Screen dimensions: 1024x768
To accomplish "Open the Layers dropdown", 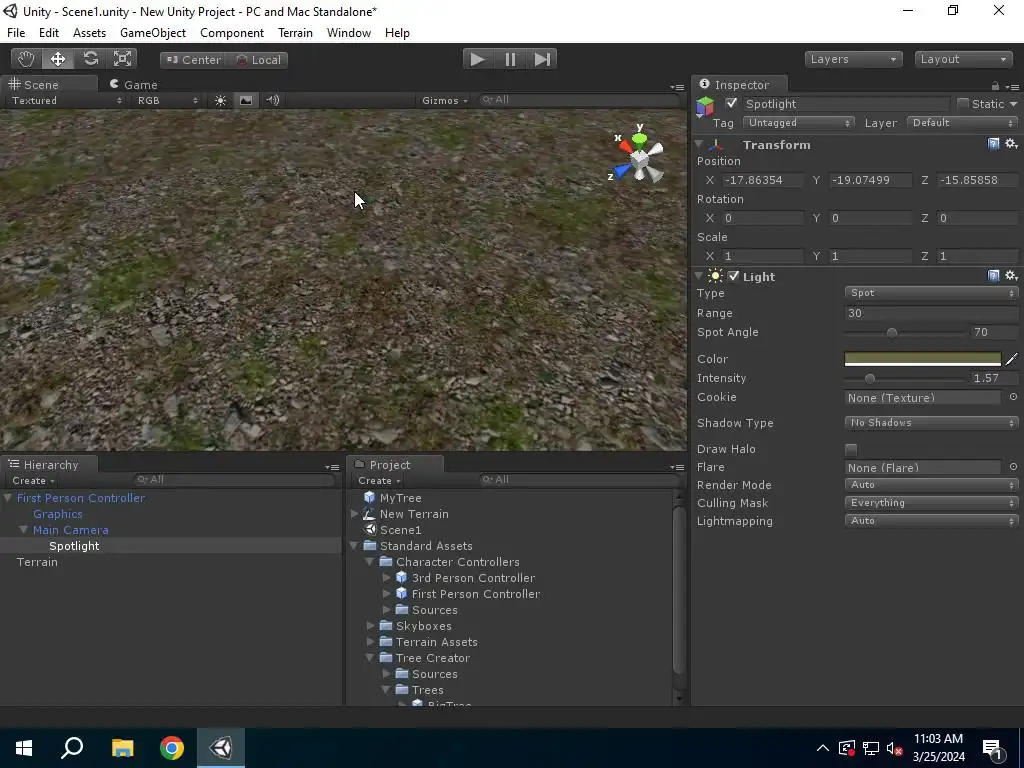I will coord(854,59).
